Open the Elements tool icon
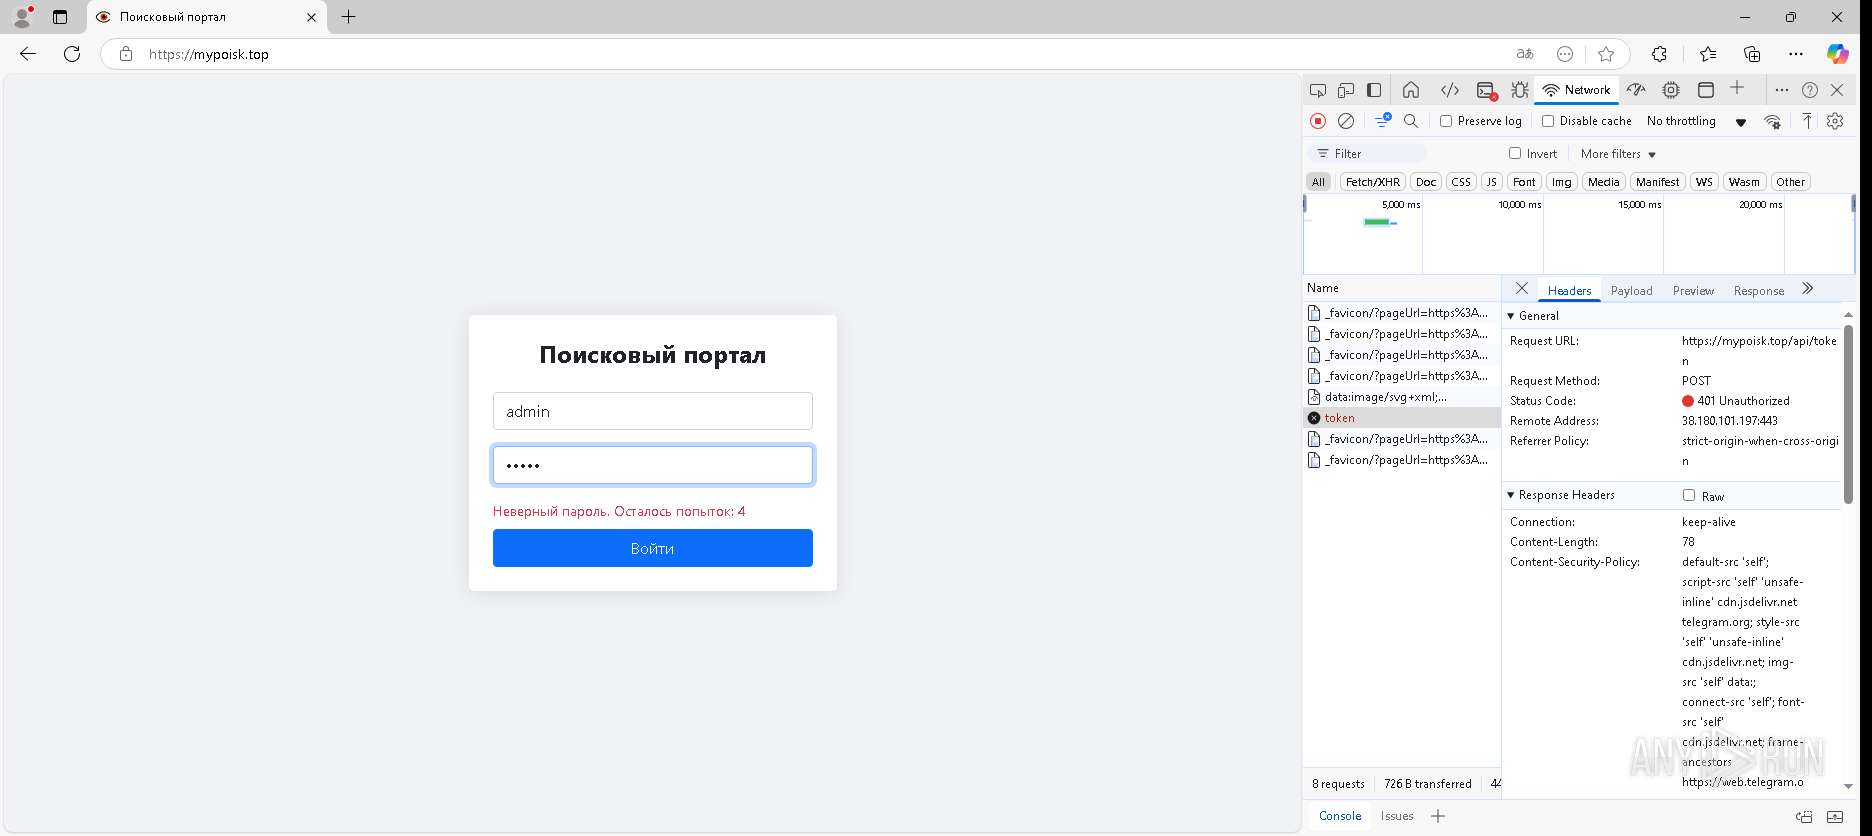Viewport: 1872px width, 836px height. pos(1449,90)
